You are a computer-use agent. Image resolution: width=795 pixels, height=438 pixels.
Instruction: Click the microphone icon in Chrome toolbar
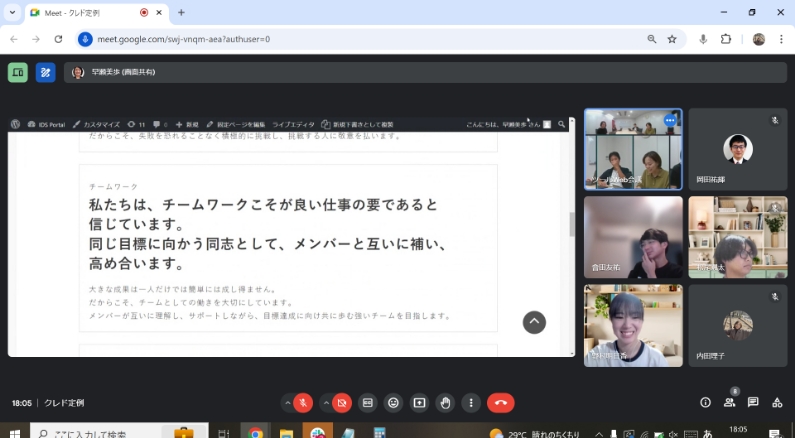(703, 39)
